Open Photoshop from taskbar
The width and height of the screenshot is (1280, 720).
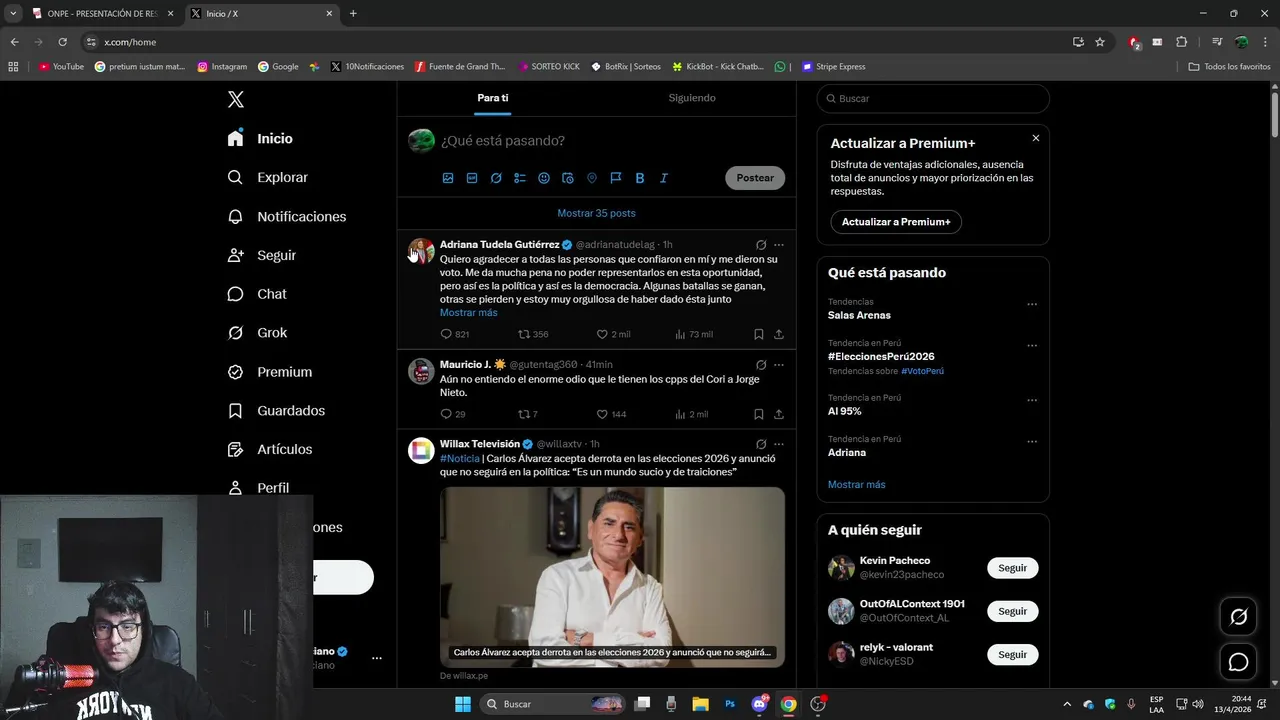pyautogui.click(x=730, y=704)
